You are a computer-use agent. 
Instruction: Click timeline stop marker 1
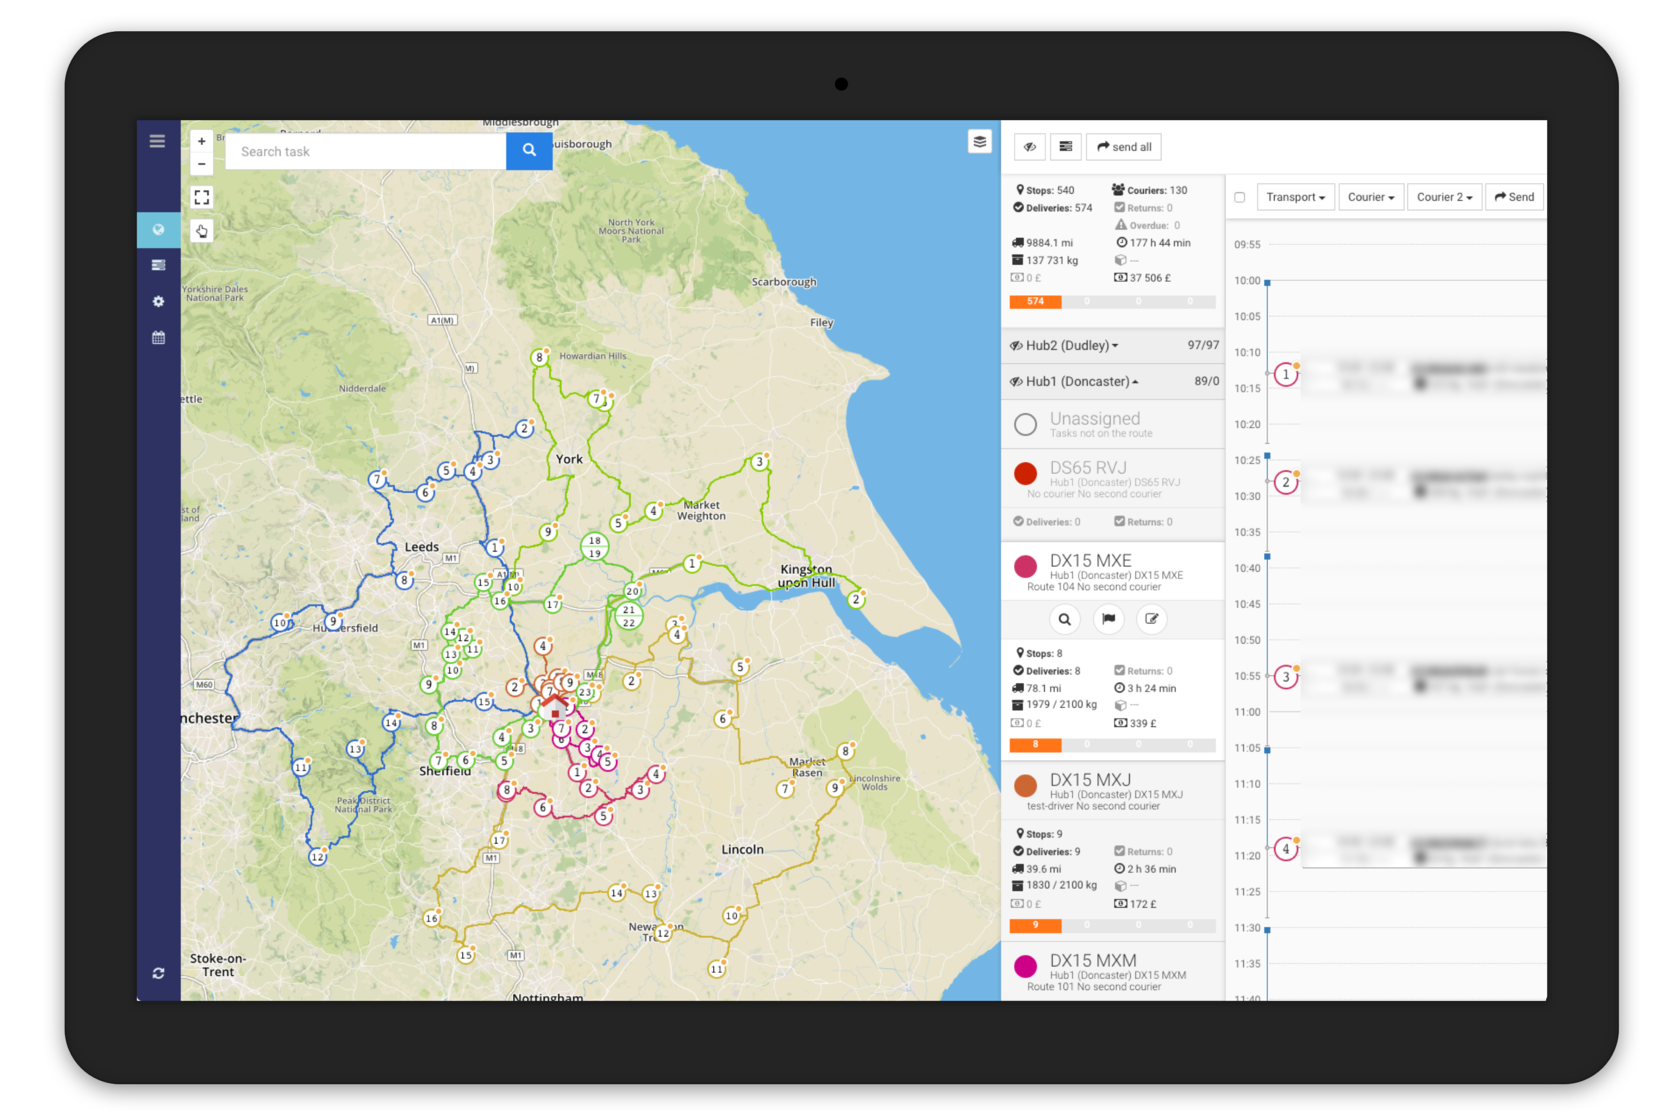(1286, 375)
